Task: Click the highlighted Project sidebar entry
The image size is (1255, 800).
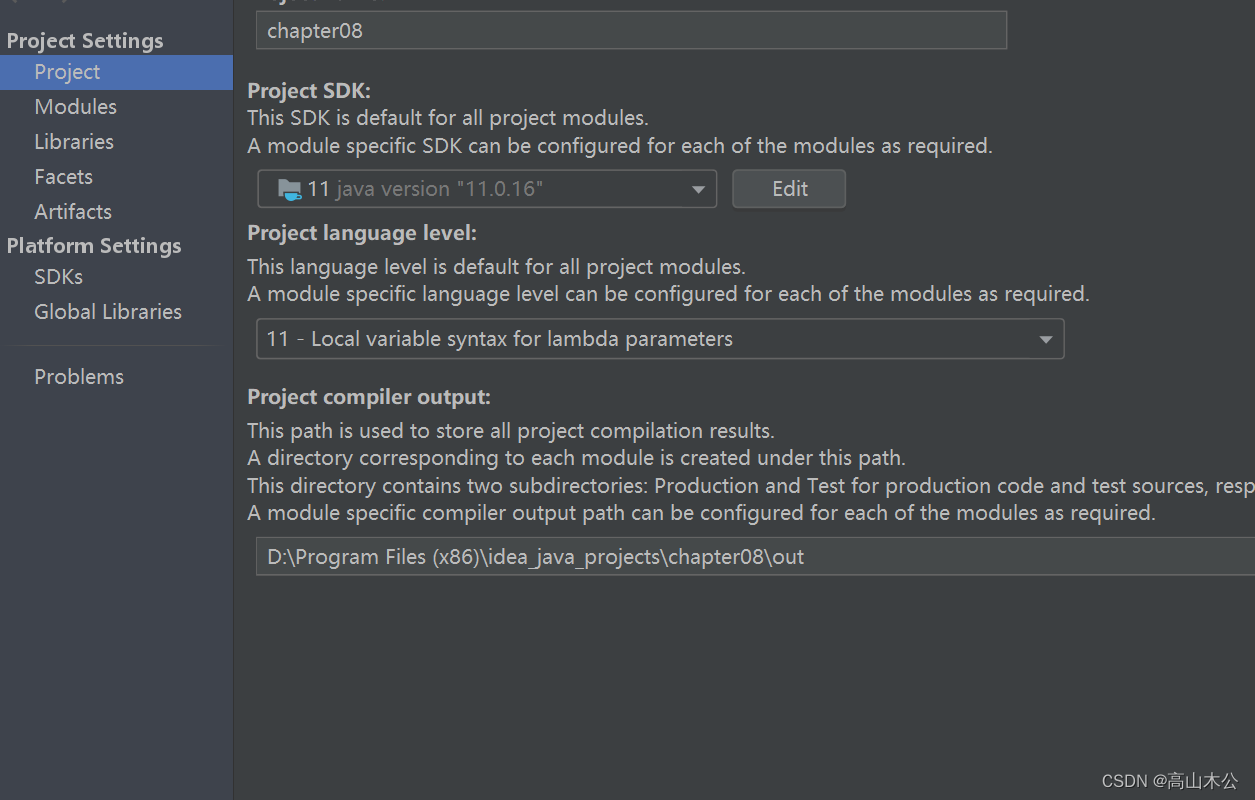Action: click(x=66, y=71)
